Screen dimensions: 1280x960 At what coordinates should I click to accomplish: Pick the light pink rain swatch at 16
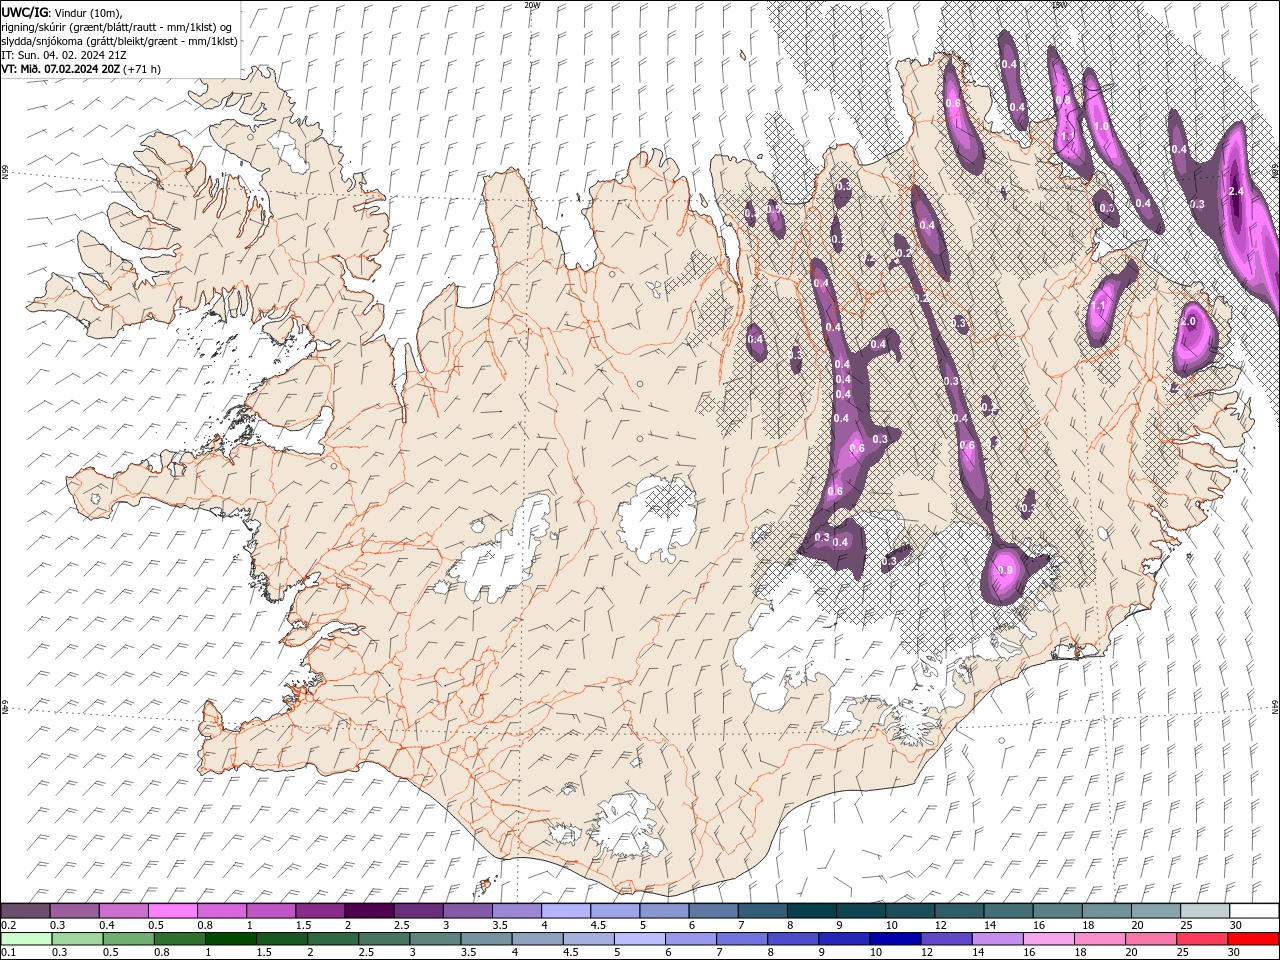pyautogui.click(x=1049, y=939)
